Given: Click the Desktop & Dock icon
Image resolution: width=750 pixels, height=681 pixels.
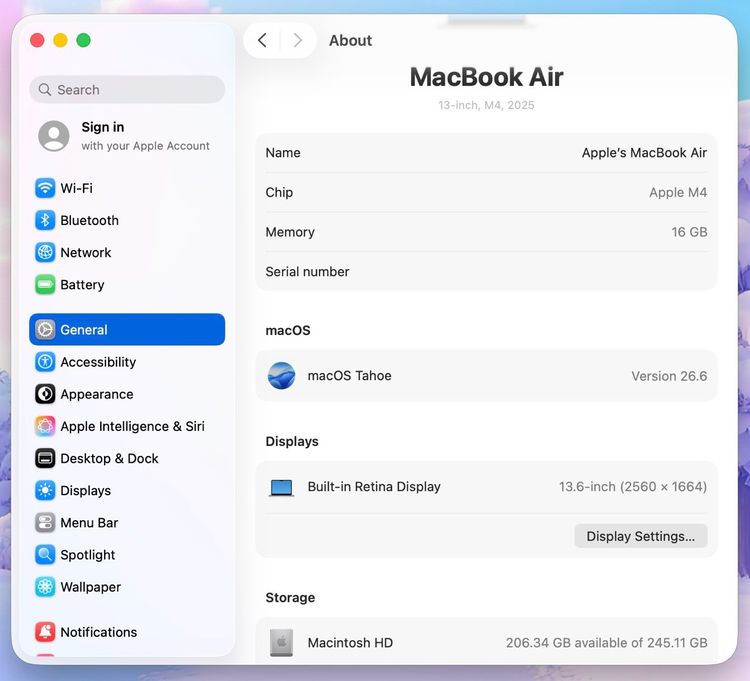Looking at the screenshot, I should (45, 458).
